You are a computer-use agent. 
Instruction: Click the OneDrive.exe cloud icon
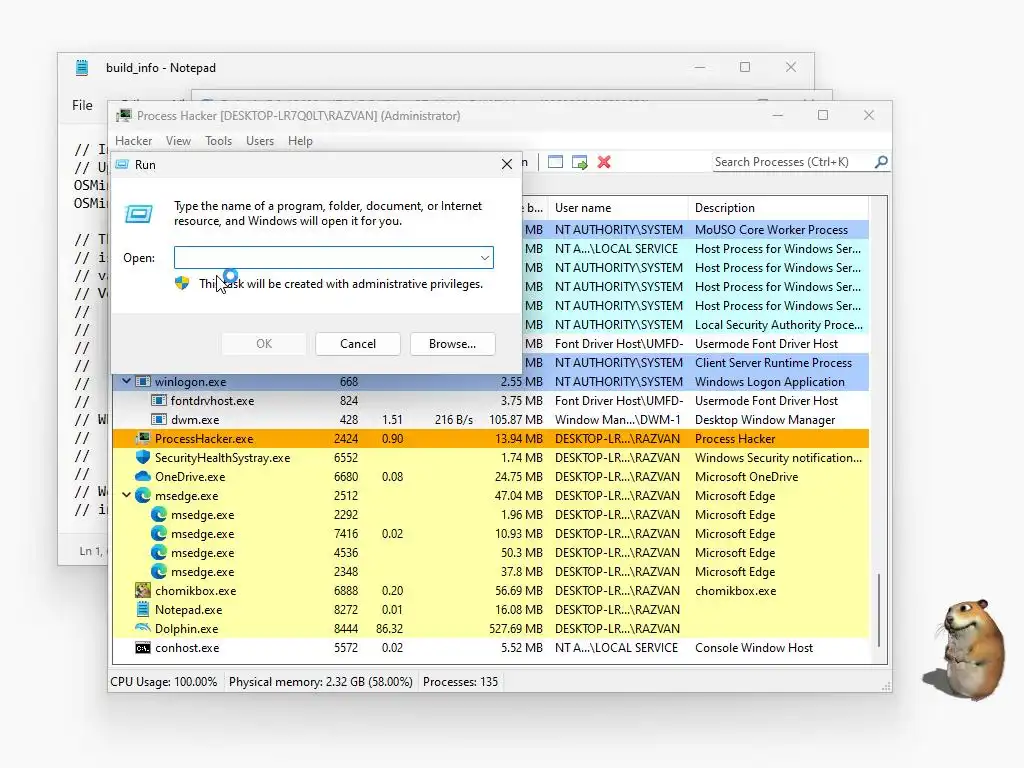click(143, 476)
